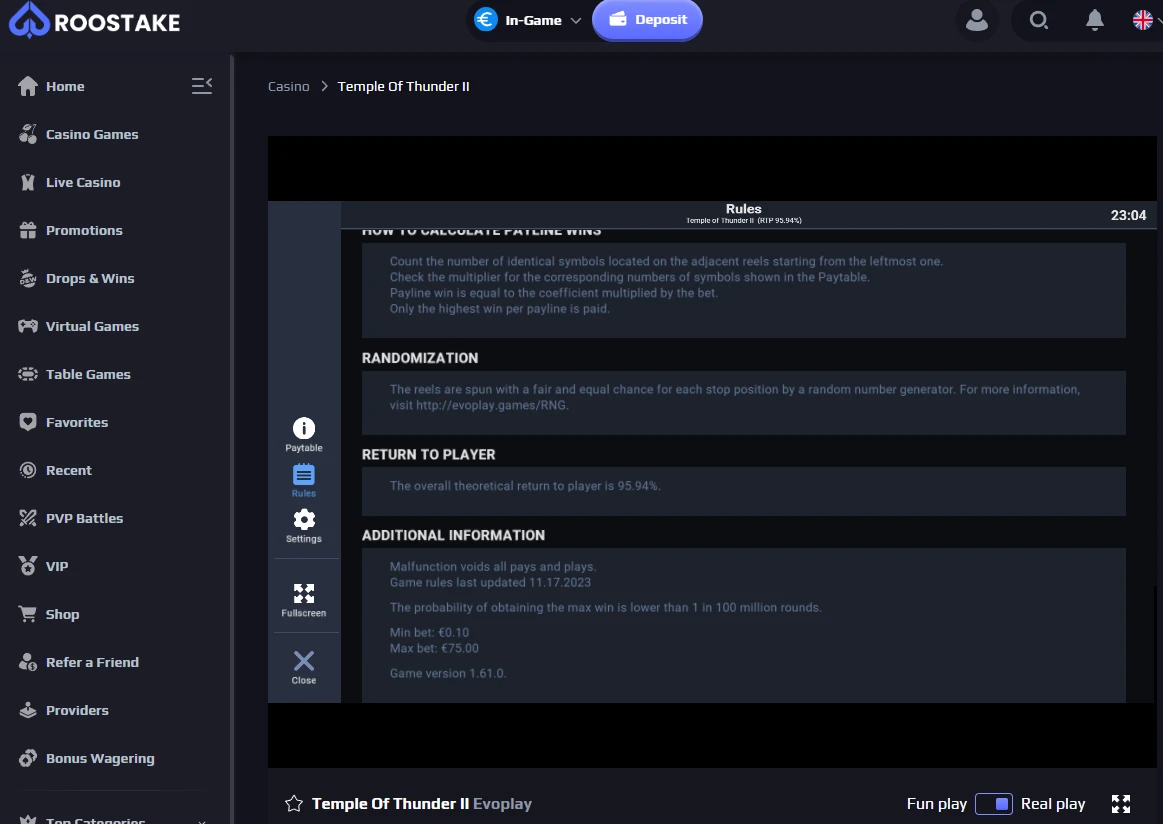The image size is (1163, 824).
Task: Open Live Casino in sidebar
Action: (x=83, y=182)
